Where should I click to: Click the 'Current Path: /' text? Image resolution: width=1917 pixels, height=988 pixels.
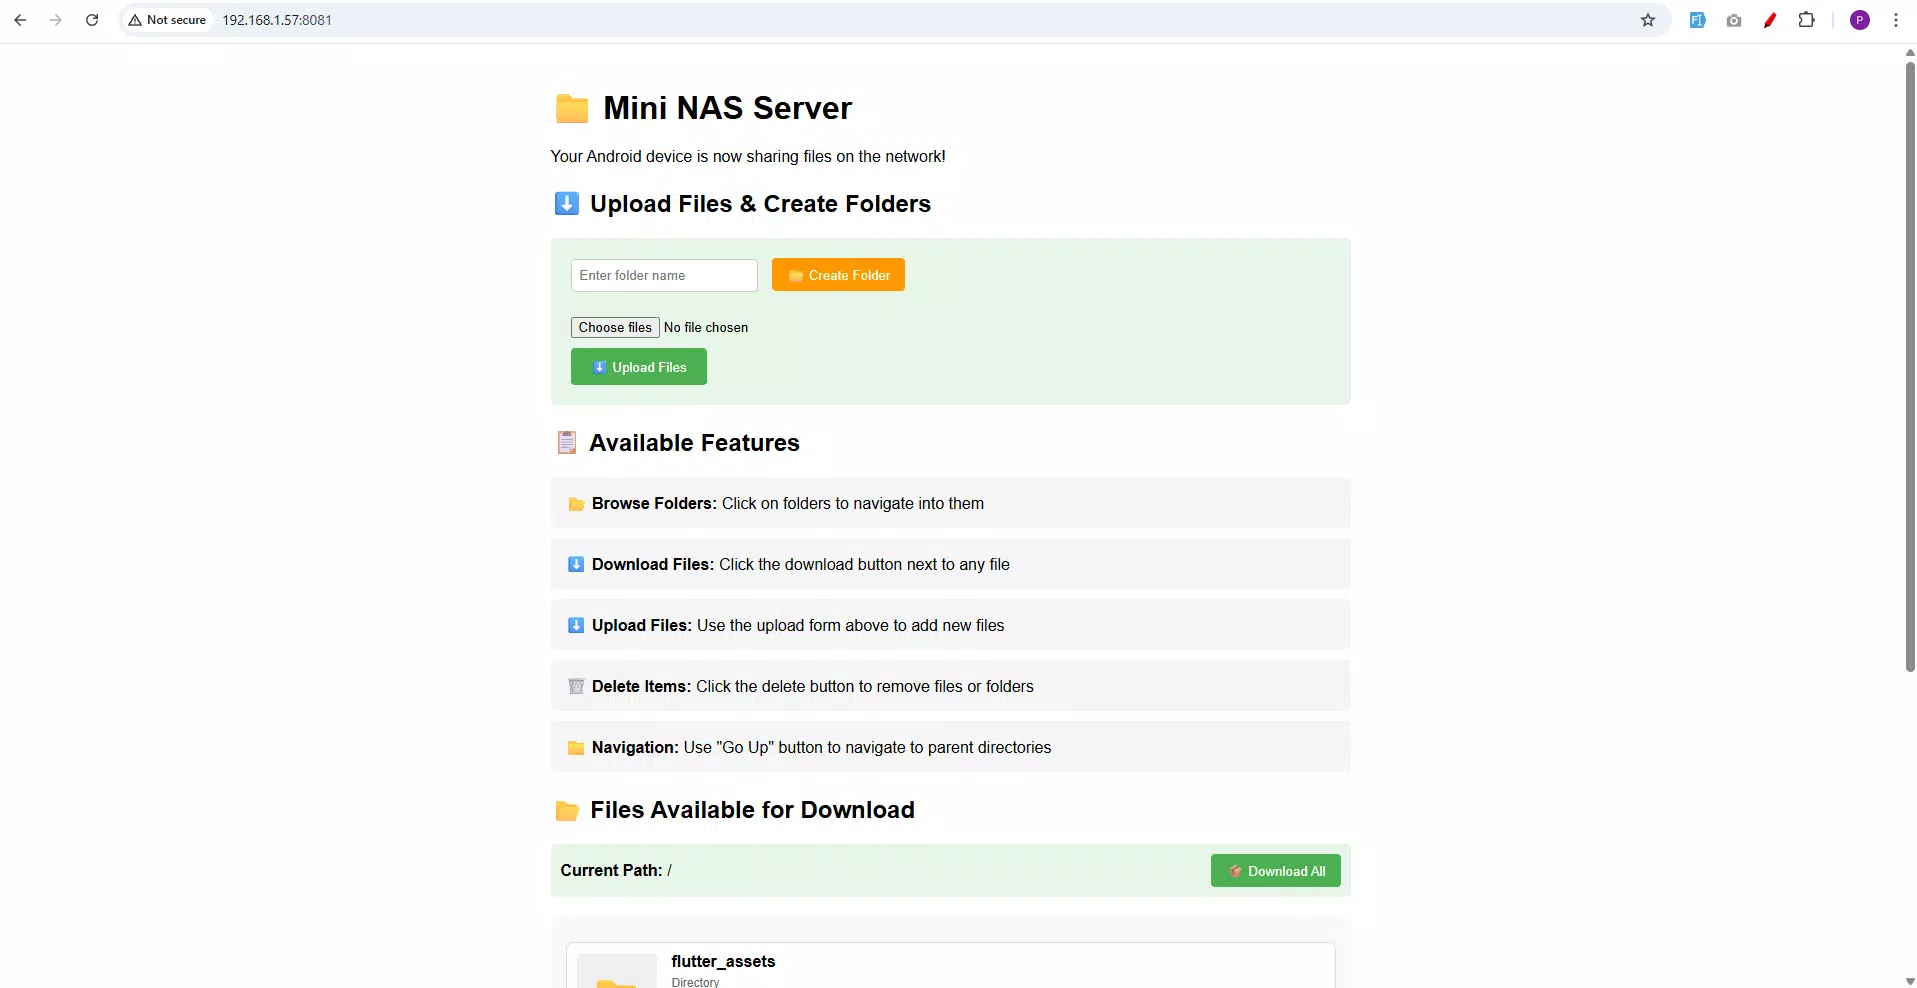pos(616,870)
